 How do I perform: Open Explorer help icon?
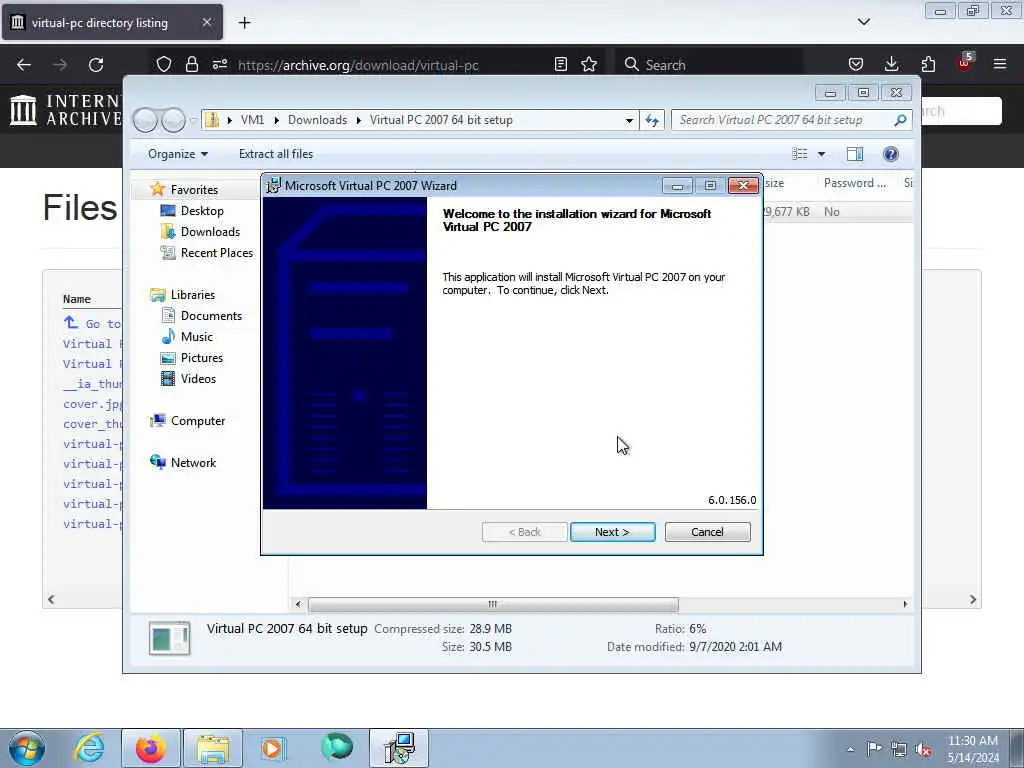pyautogui.click(x=890, y=154)
